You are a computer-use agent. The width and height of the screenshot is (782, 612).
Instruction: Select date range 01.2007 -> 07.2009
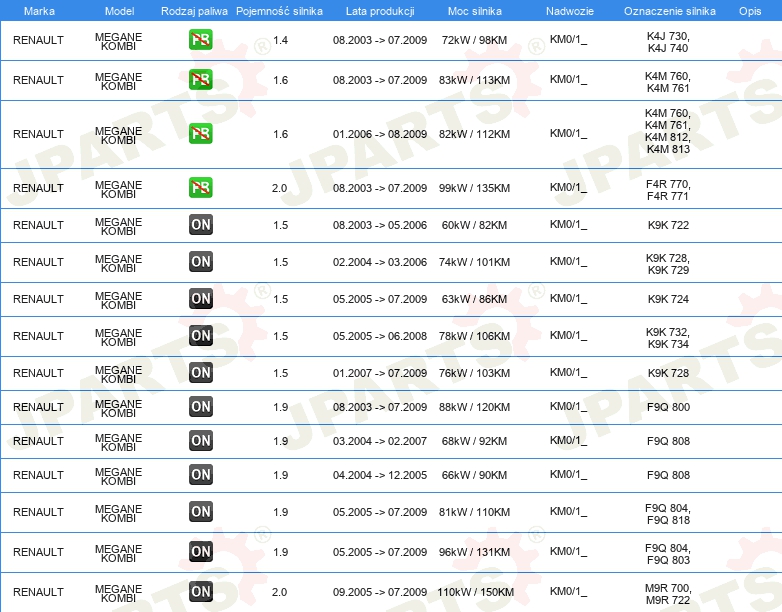tap(380, 373)
